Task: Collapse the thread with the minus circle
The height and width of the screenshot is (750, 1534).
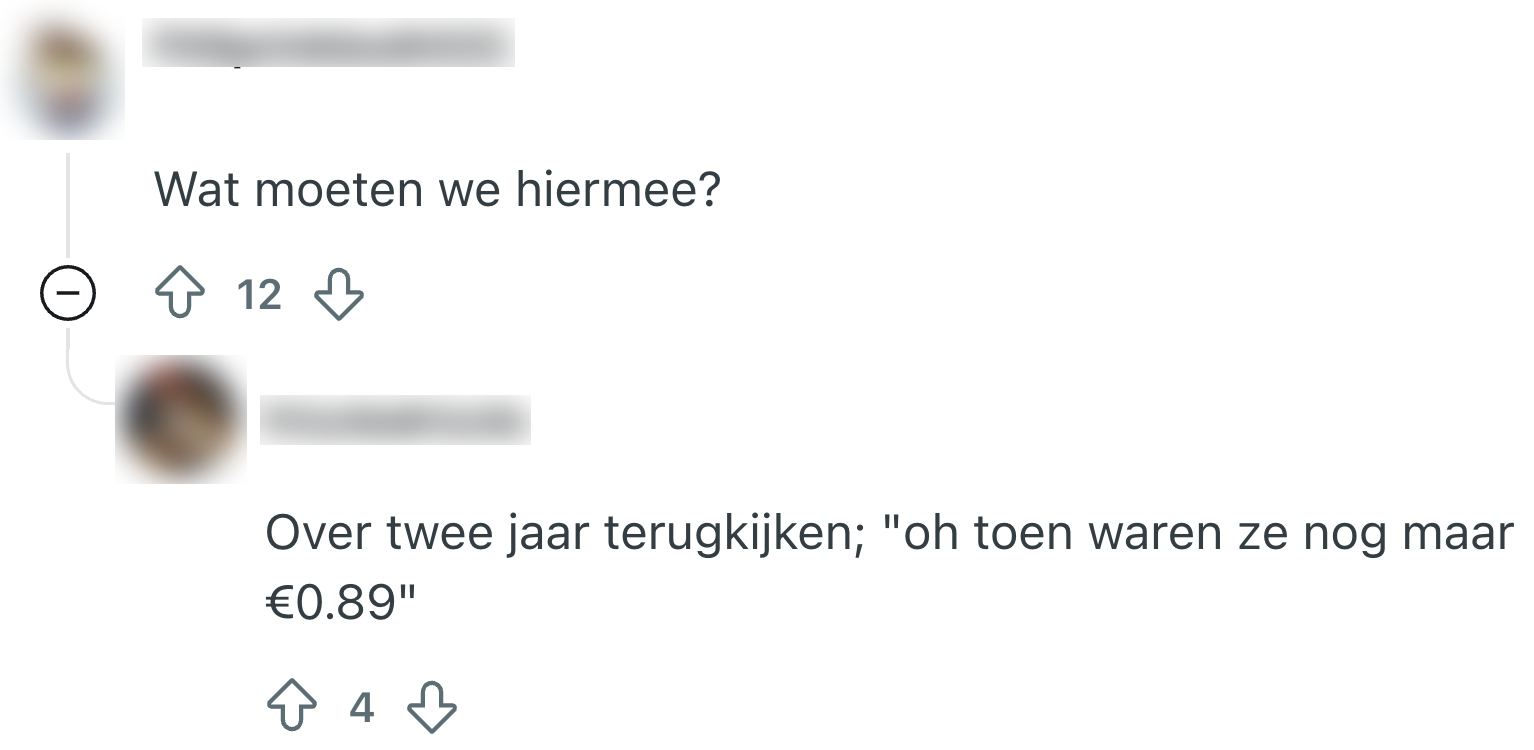Action: [x=67, y=295]
